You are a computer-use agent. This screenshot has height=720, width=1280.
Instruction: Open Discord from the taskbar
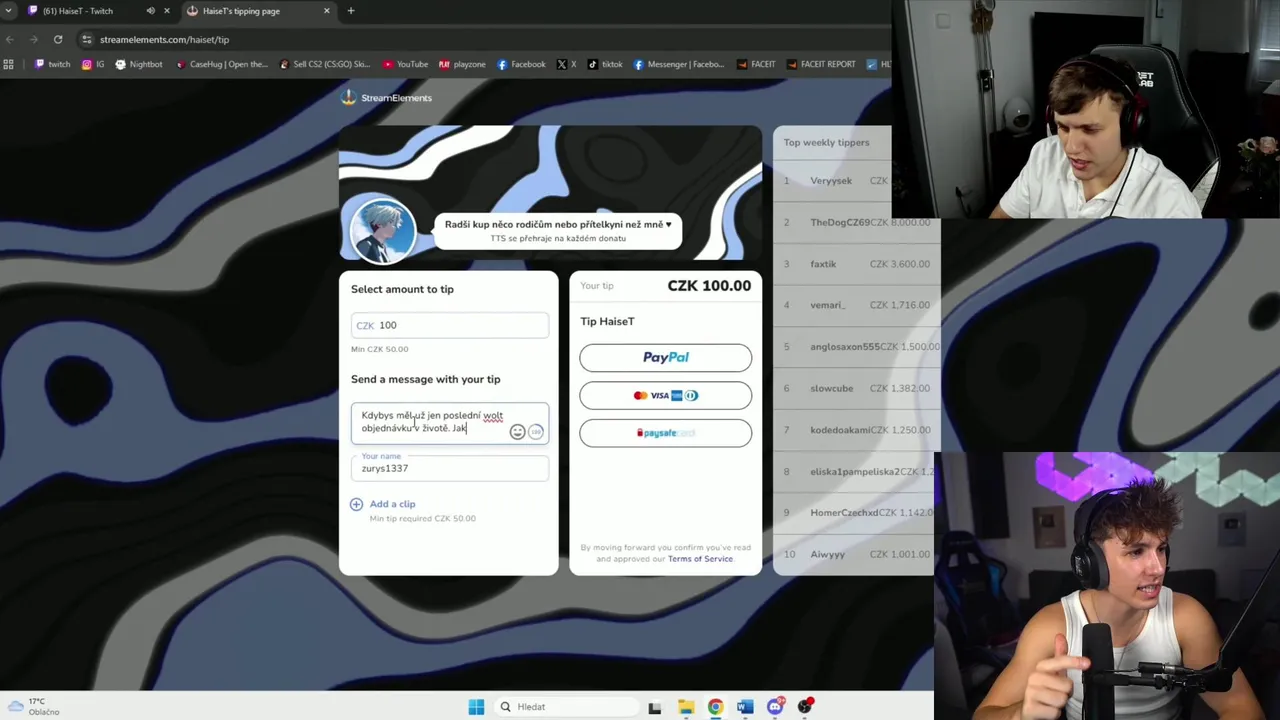pos(775,707)
